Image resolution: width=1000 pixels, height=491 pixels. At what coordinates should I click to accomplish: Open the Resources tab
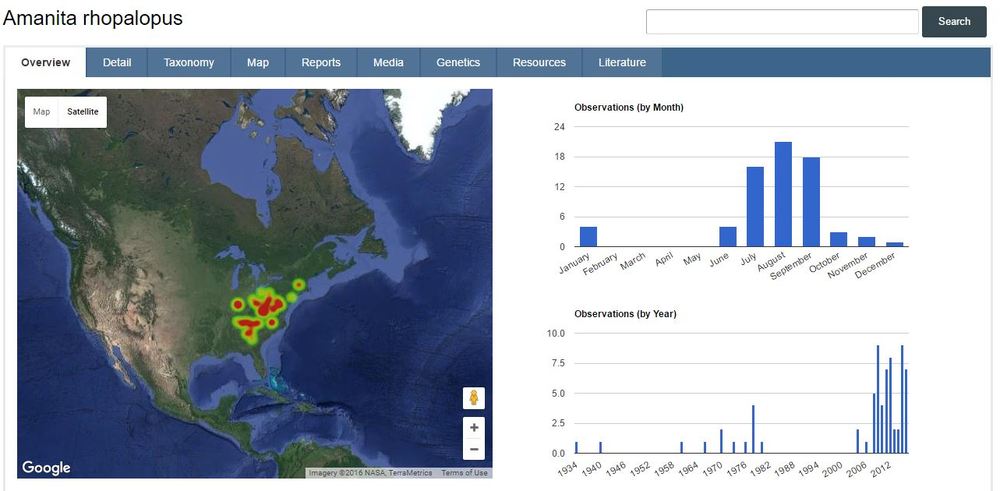[x=539, y=62]
